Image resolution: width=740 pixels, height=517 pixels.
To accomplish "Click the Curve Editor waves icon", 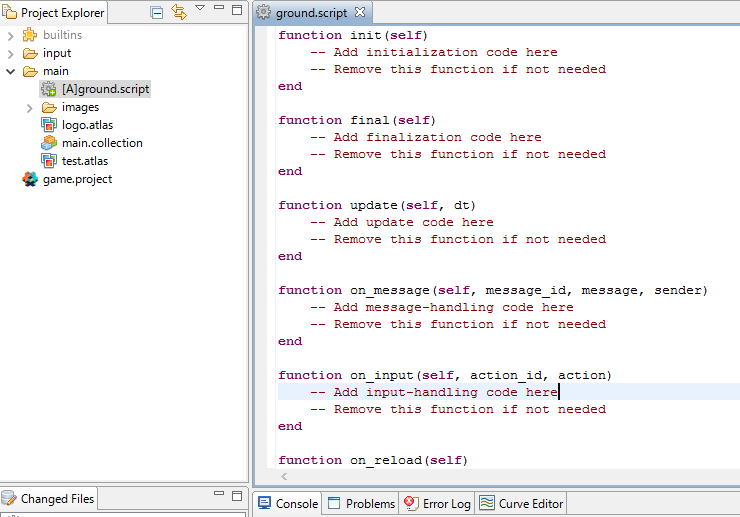I will pos(487,503).
